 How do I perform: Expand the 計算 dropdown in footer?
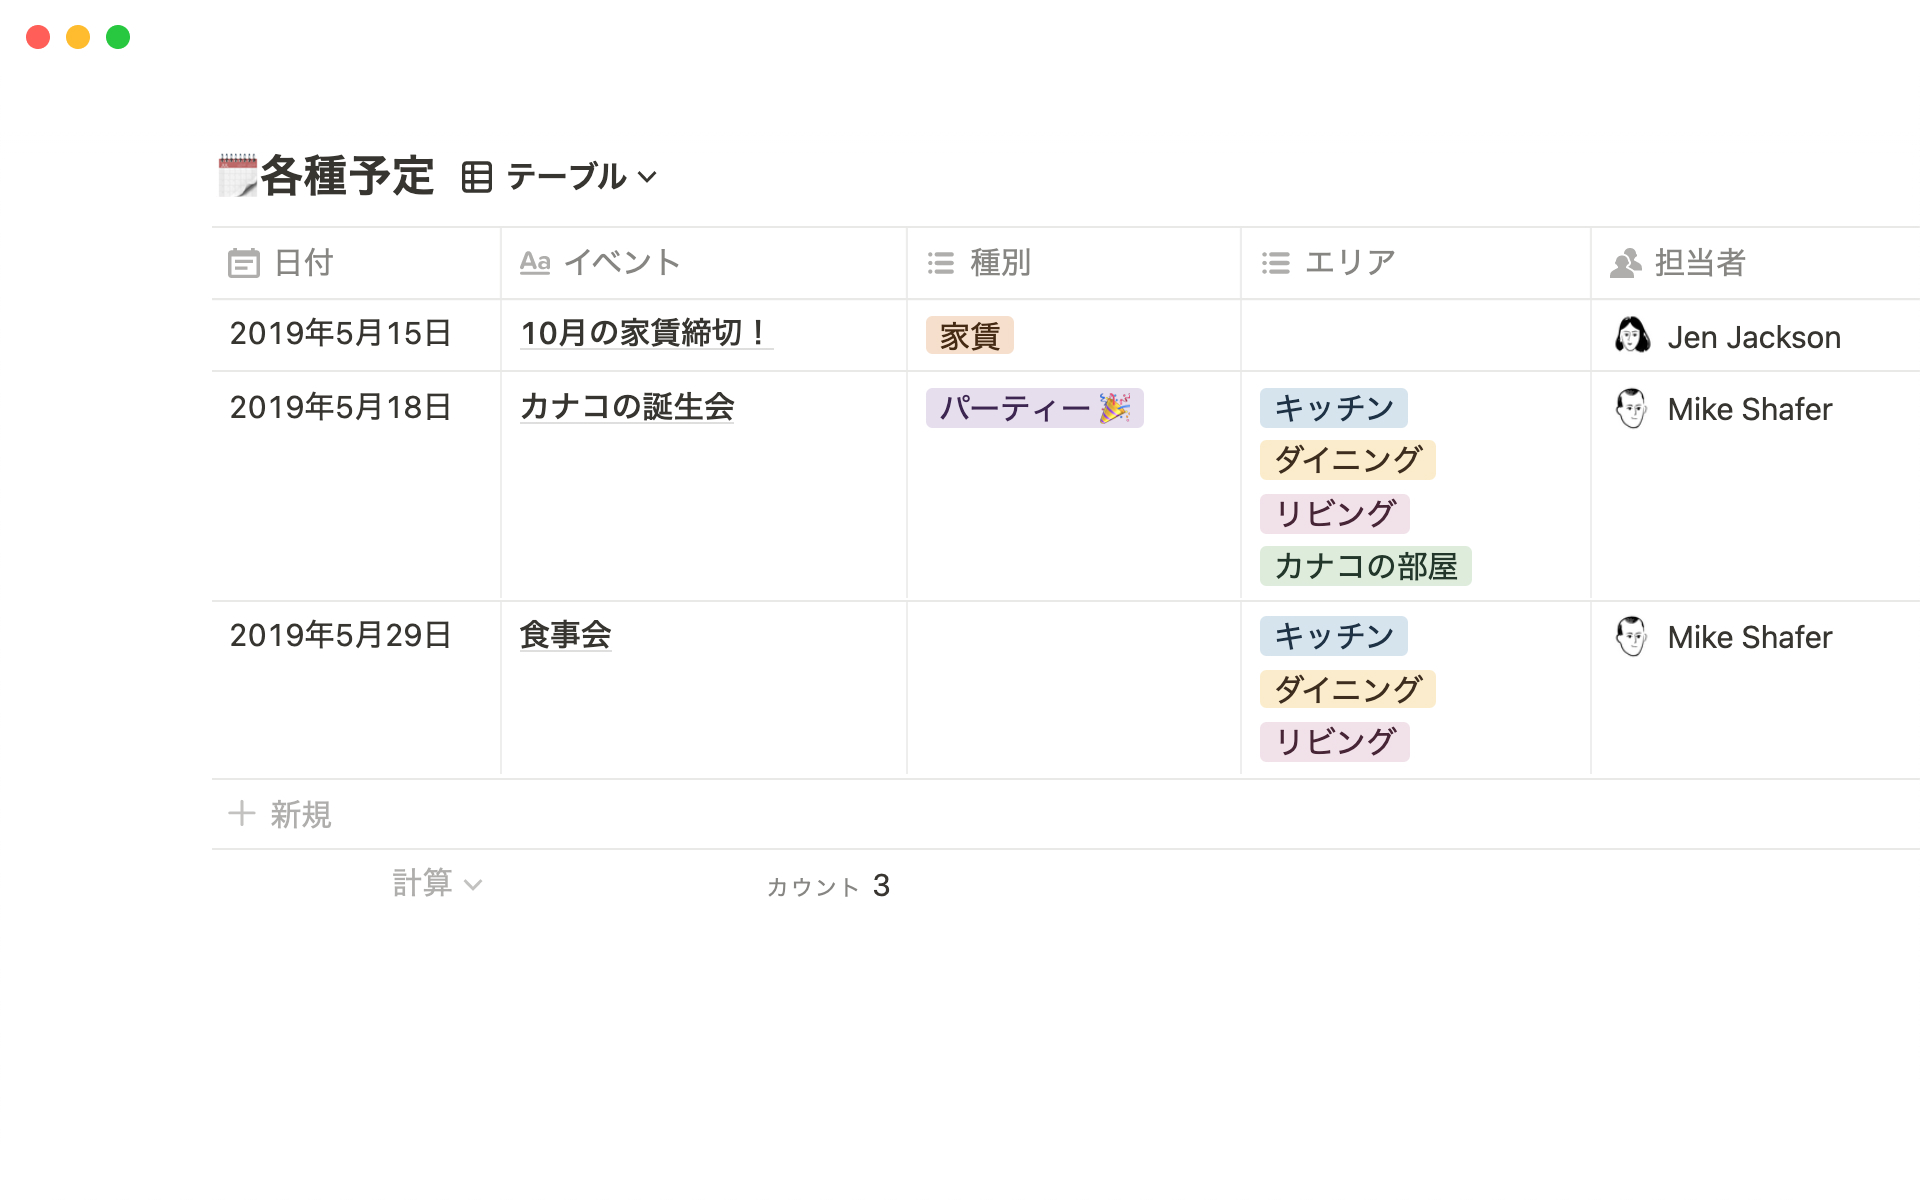point(437,884)
